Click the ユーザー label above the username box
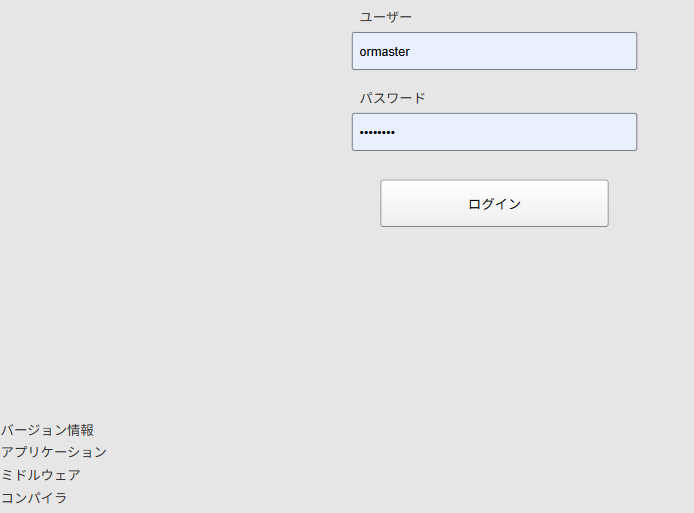 point(386,17)
